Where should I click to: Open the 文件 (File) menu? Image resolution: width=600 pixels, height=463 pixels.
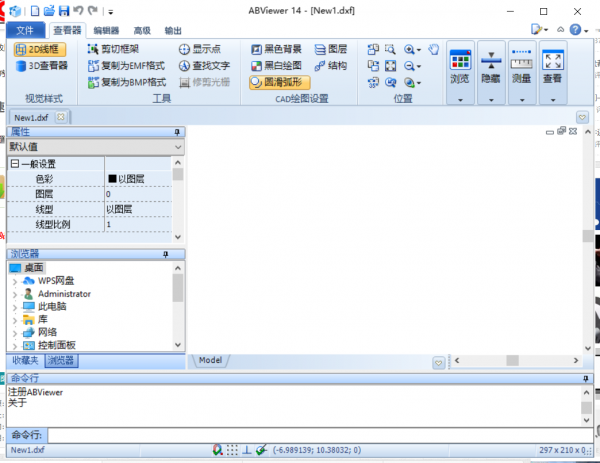(x=25, y=30)
